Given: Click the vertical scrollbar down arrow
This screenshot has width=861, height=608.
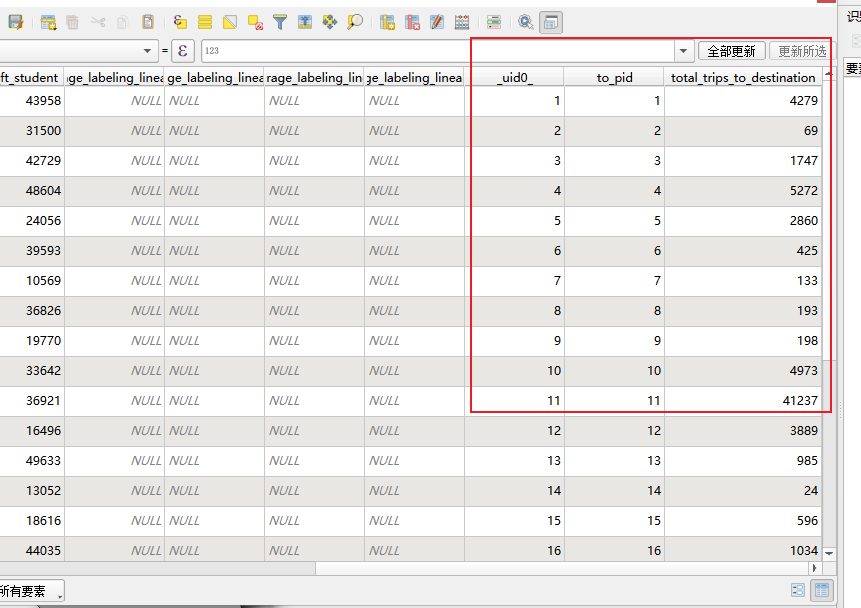Looking at the screenshot, I should pos(829,554).
